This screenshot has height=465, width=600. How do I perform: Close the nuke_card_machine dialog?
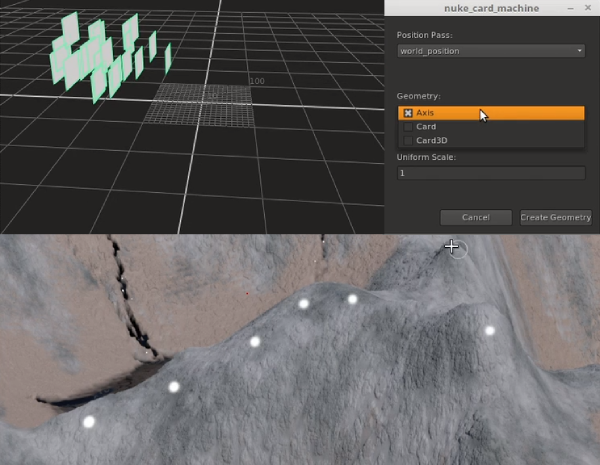(590, 8)
